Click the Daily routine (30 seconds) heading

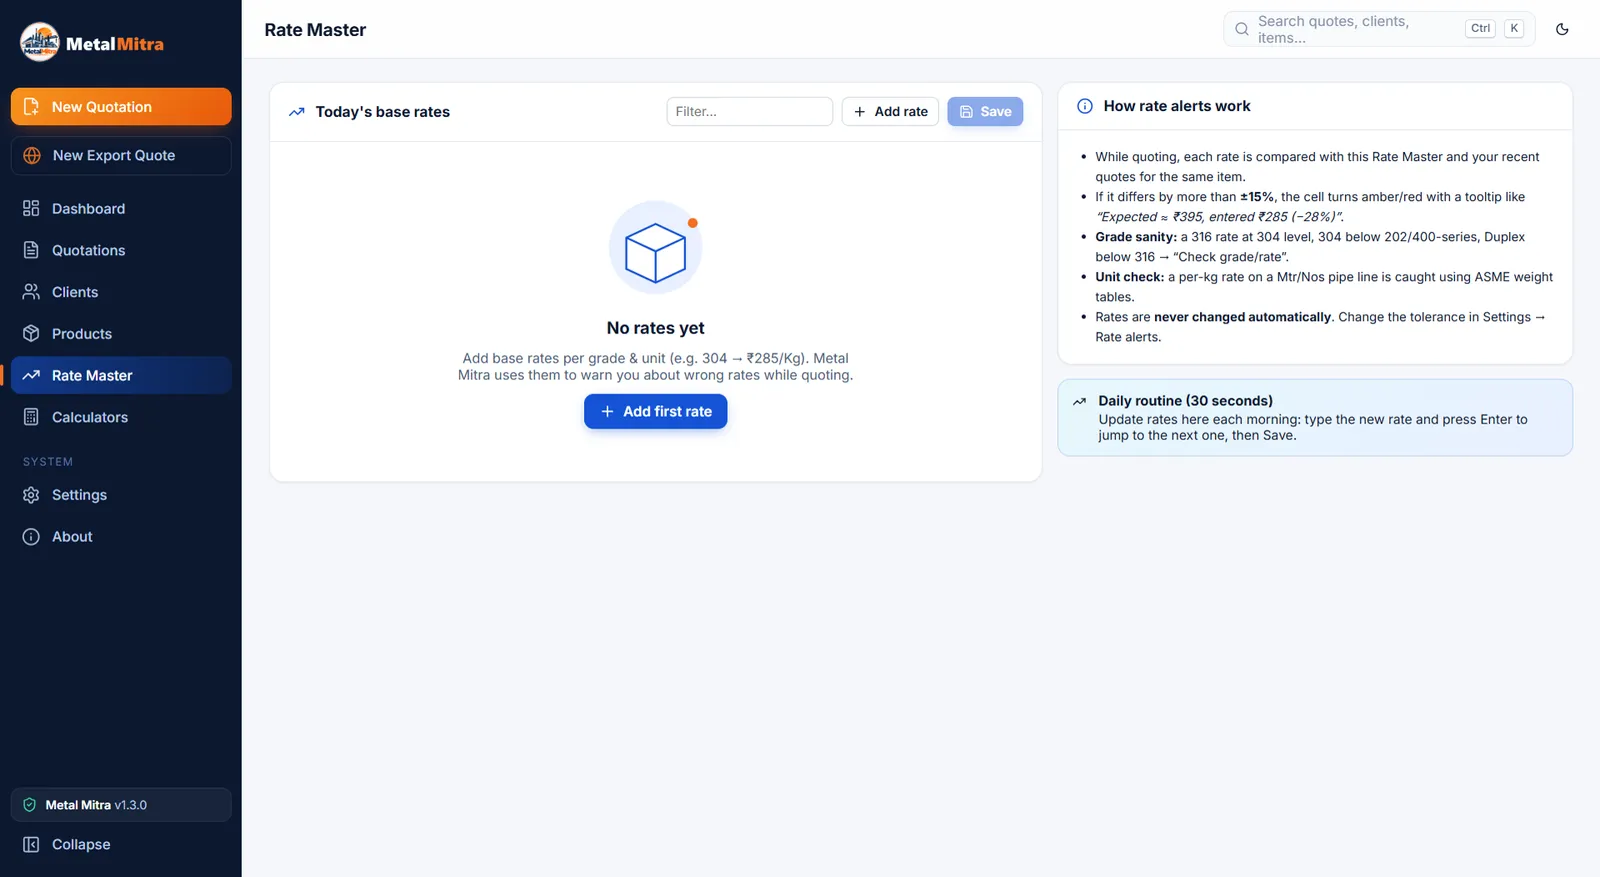point(1186,401)
